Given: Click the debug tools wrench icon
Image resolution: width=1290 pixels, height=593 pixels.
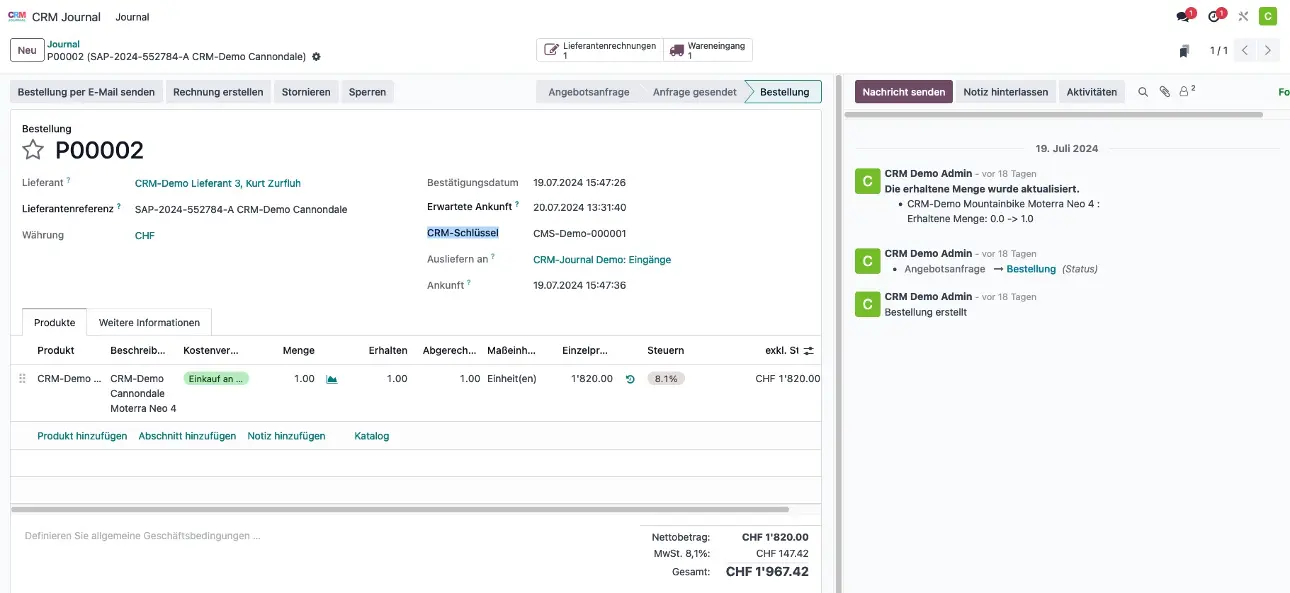Looking at the screenshot, I should point(1243,17).
